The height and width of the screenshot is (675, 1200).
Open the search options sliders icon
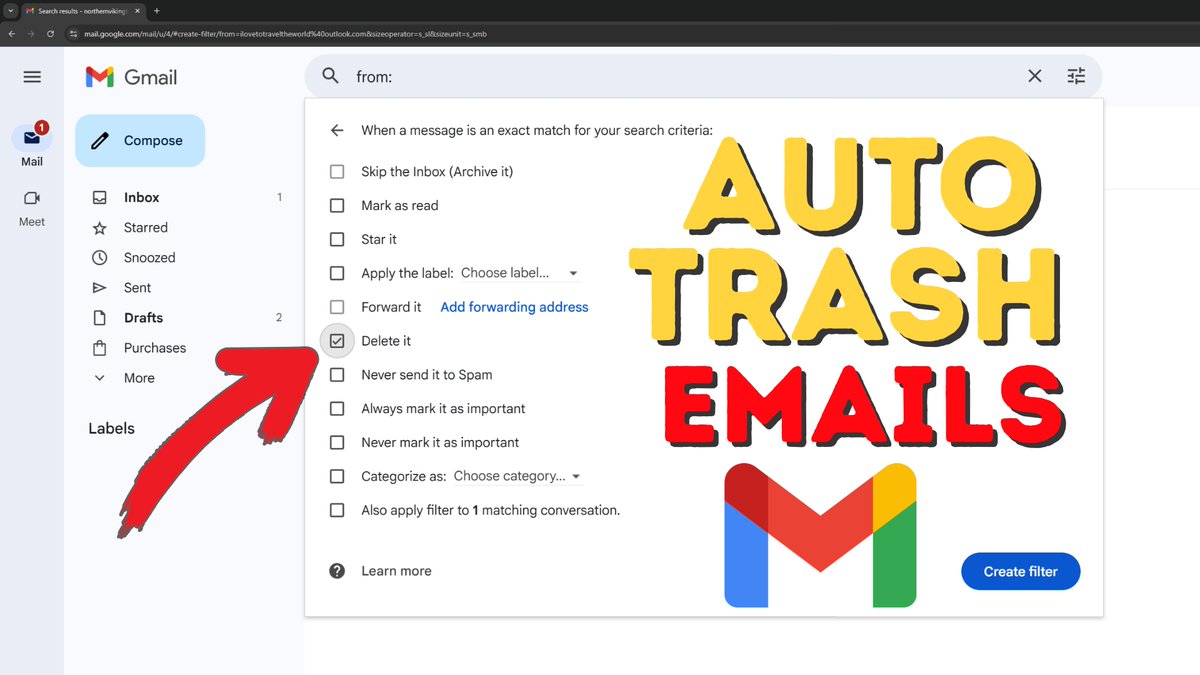(x=1076, y=76)
